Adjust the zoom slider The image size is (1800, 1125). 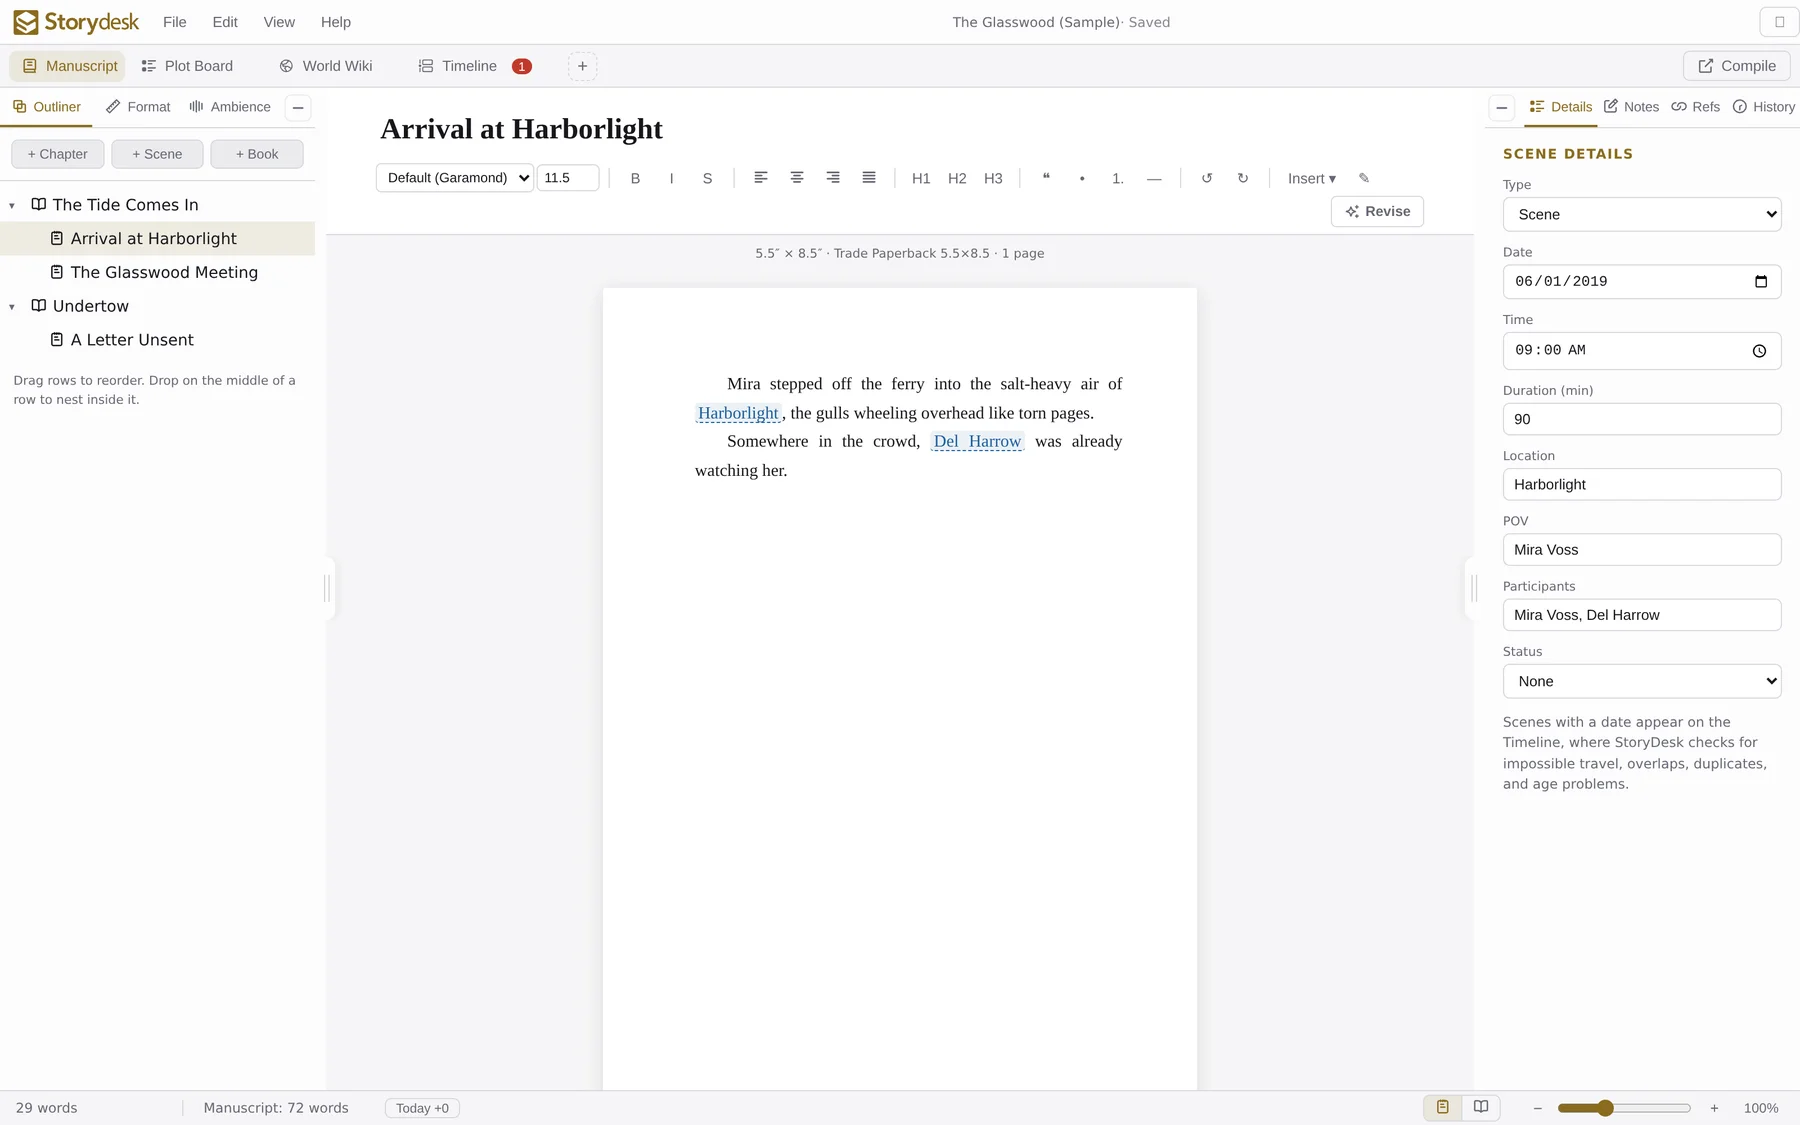click(1624, 1108)
